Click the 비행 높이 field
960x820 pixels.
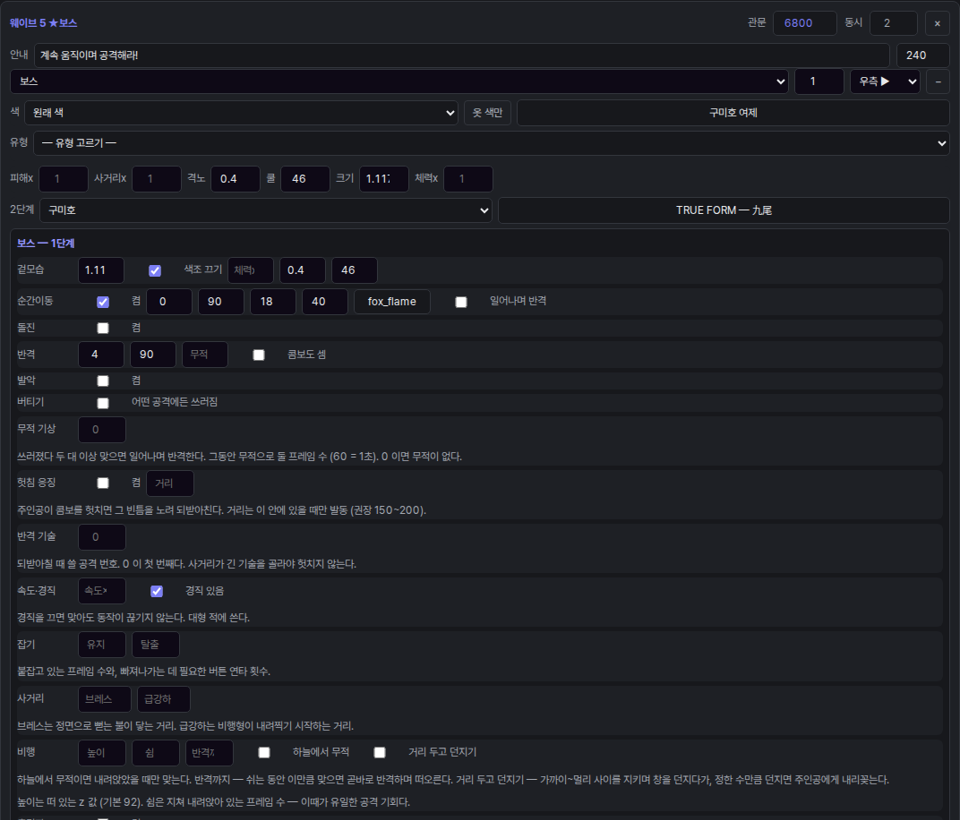tap(102, 753)
